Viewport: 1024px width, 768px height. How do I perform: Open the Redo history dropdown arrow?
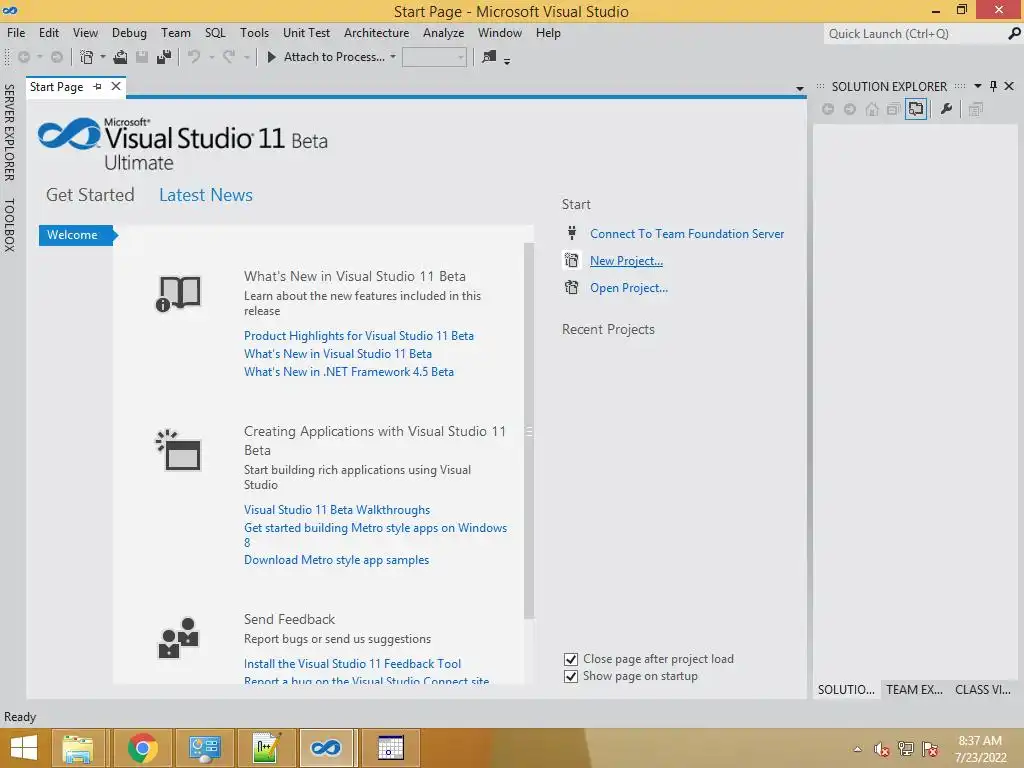coord(246,57)
